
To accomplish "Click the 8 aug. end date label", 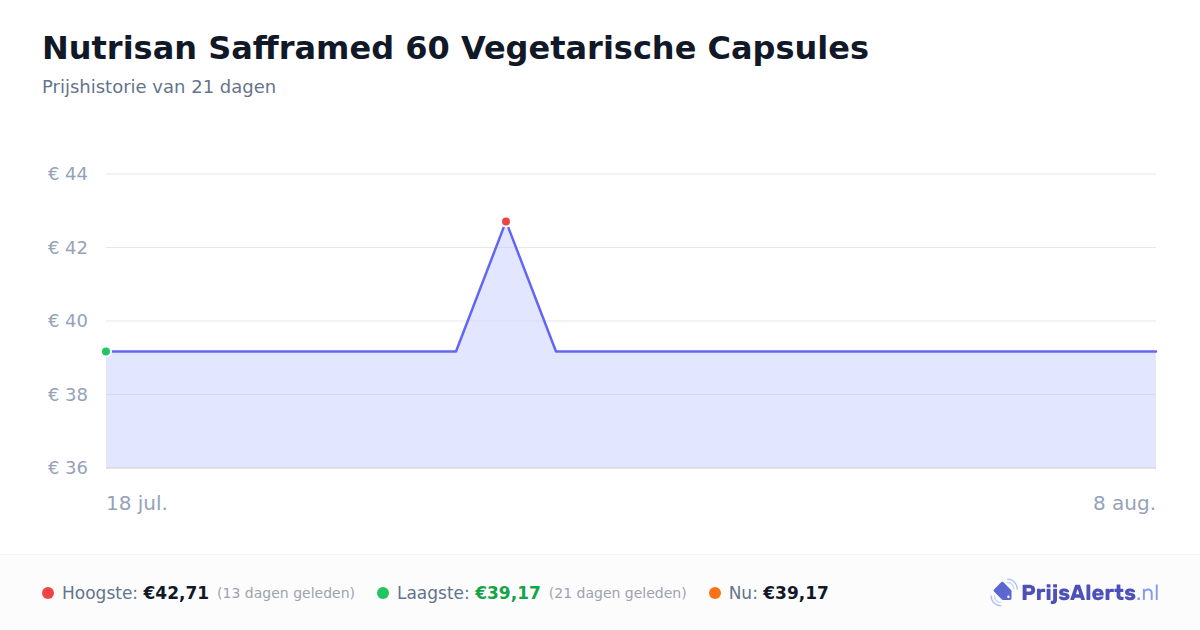I will [1124, 503].
